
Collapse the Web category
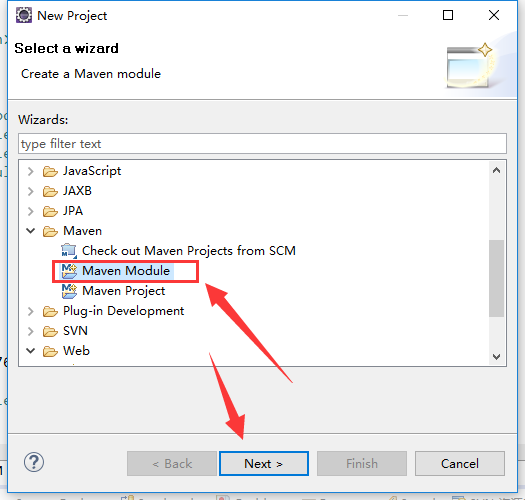point(30,351)
